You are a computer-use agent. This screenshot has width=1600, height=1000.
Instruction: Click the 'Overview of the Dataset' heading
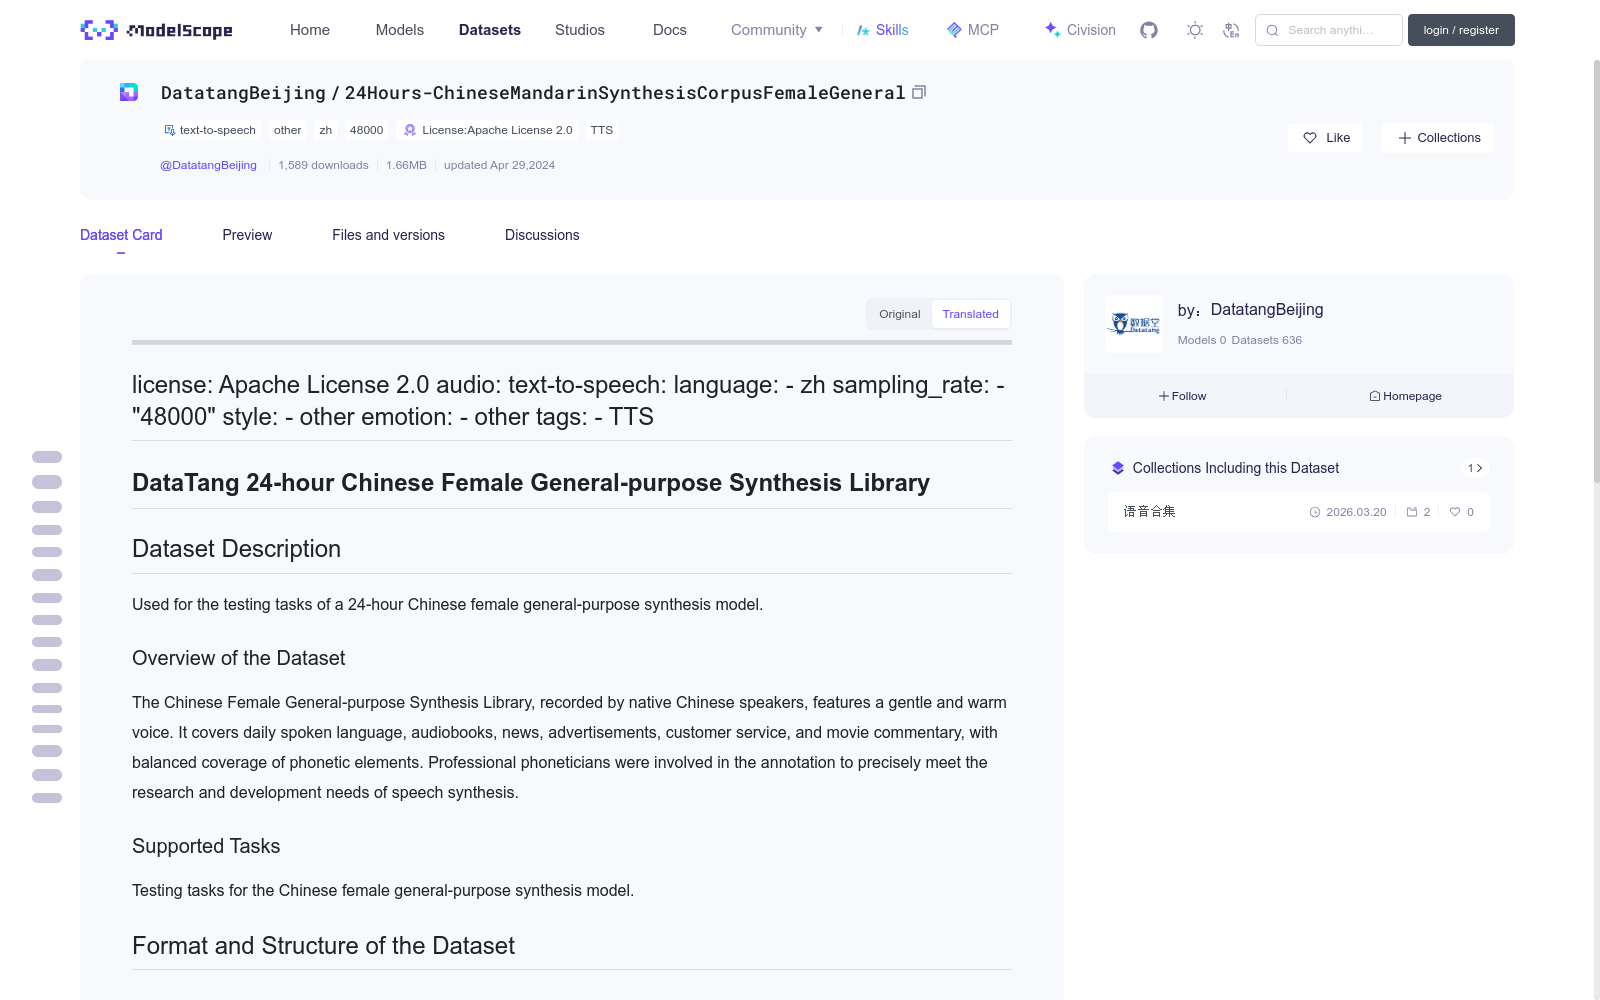239,658
